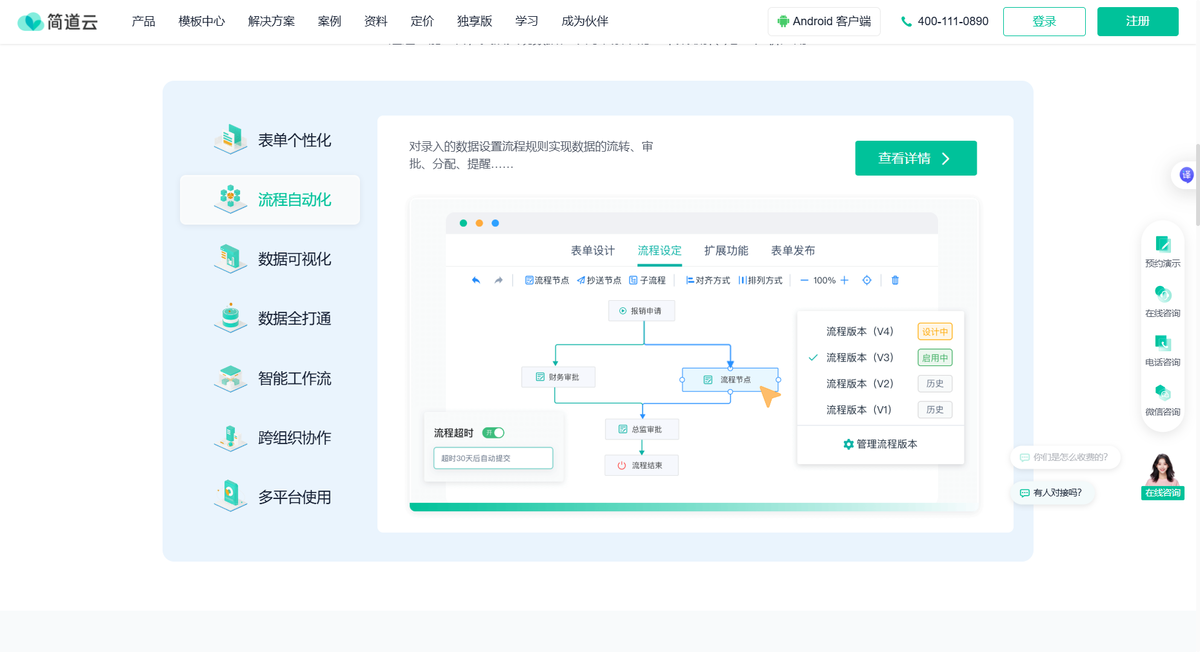Open the 学习 menu
The height and width of the screenshot is (652, 1200).
click(527, 21)
